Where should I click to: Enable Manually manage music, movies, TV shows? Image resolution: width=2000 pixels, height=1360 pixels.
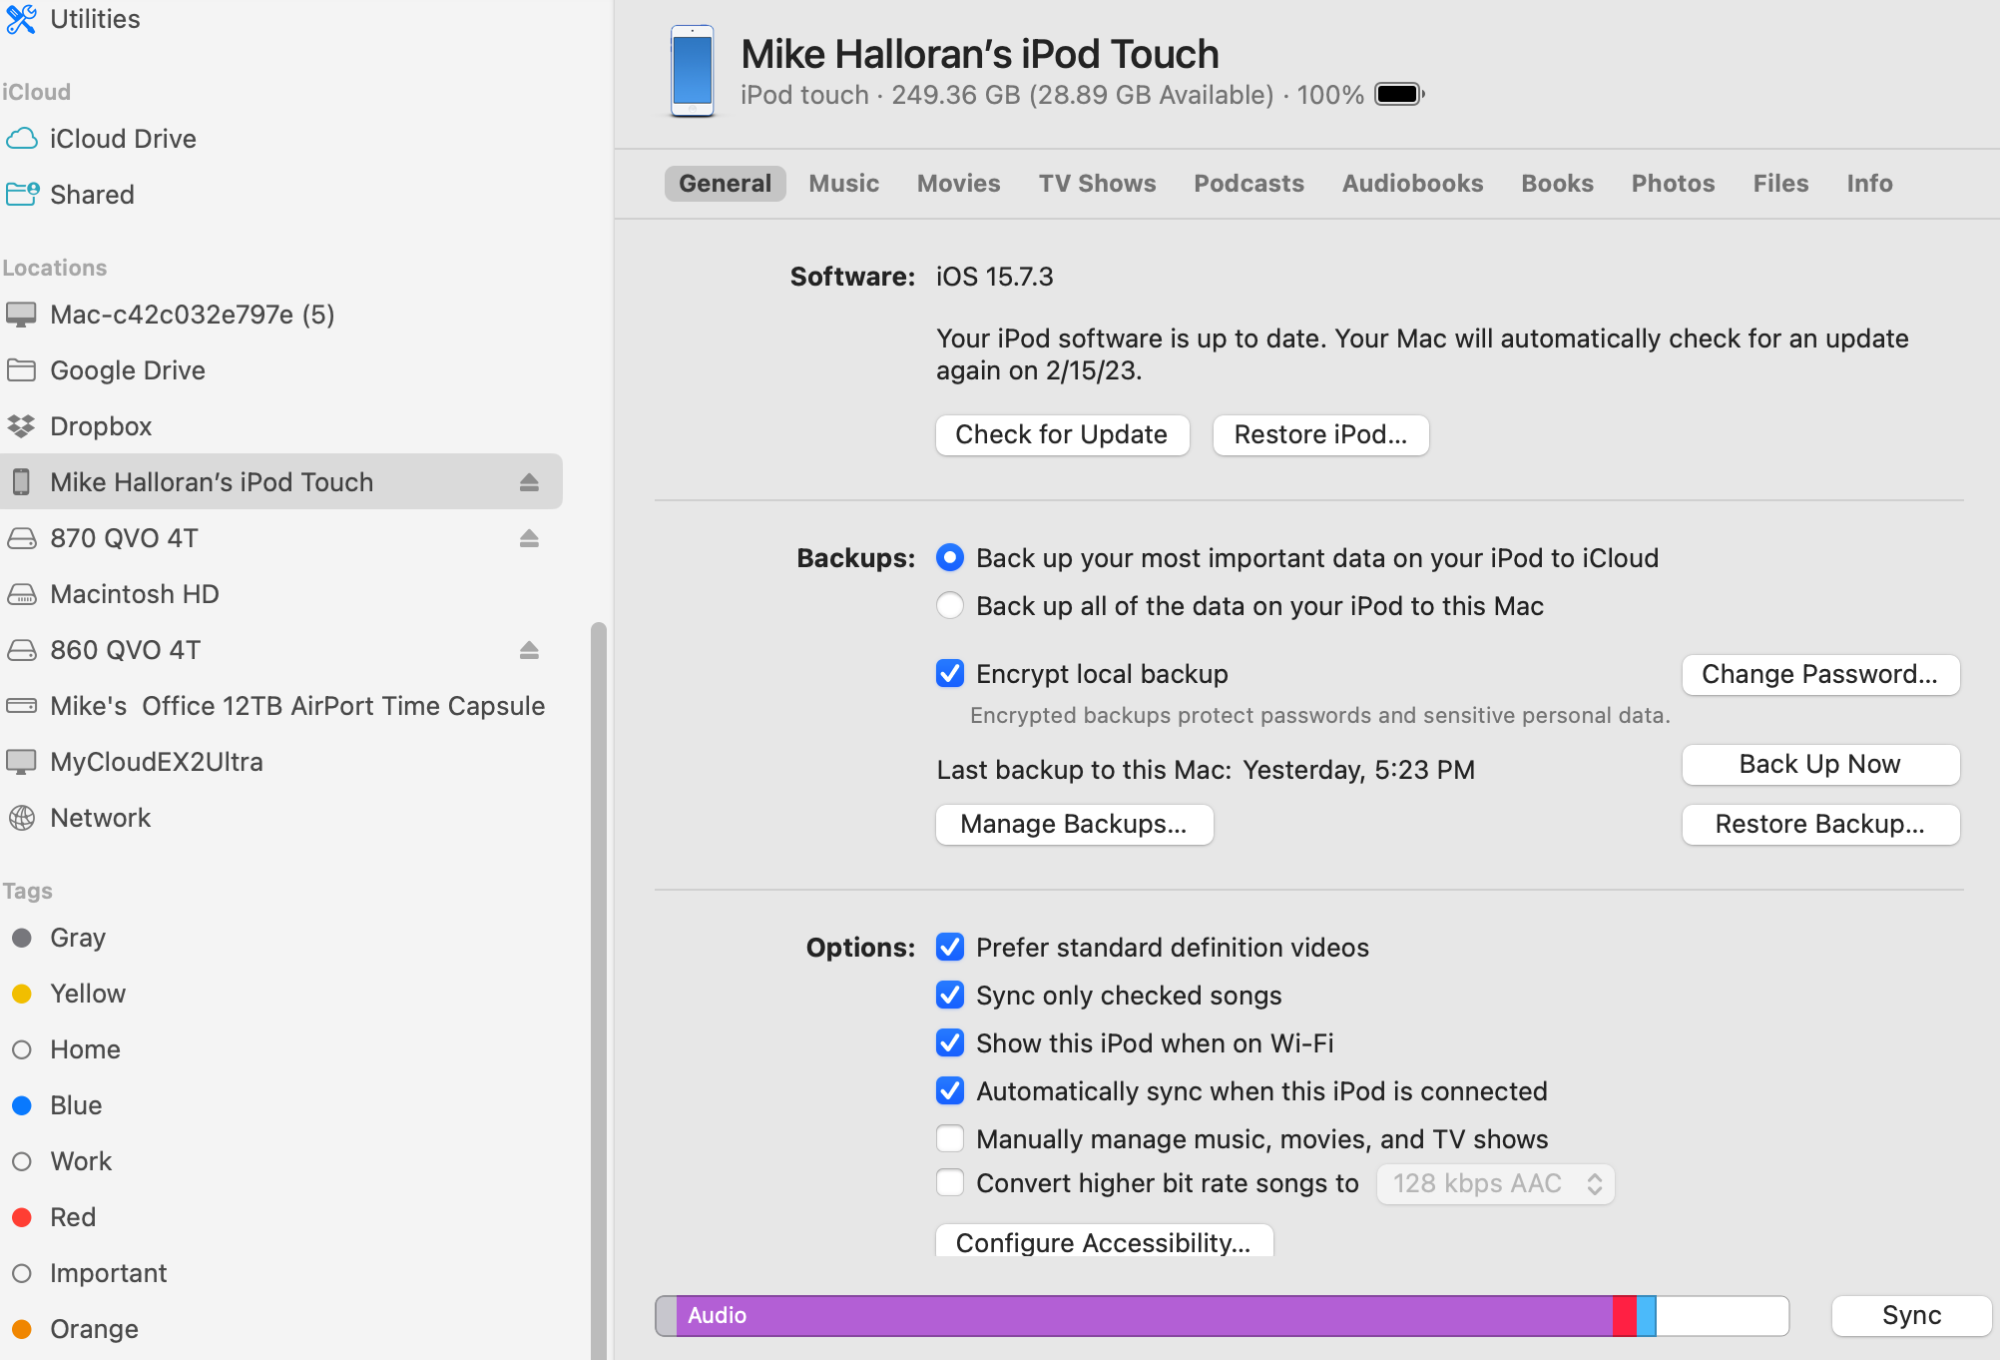click(x=950, y=1139)
